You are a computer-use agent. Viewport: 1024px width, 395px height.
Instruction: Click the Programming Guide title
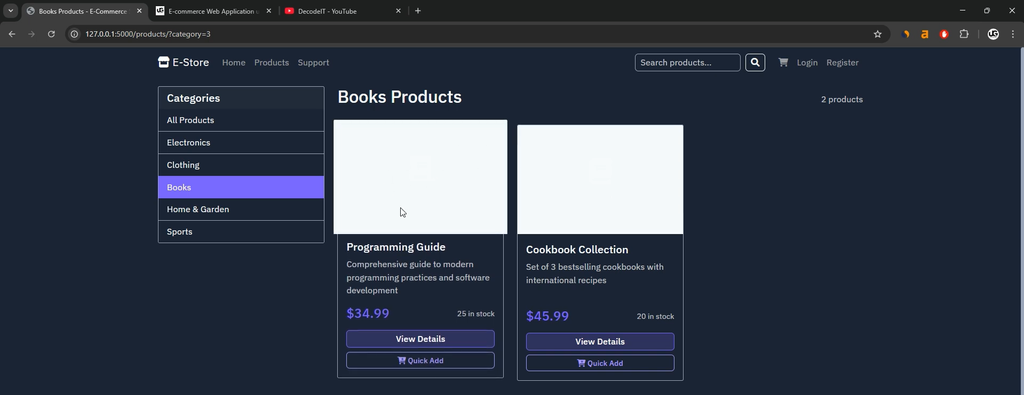point(396,247)
